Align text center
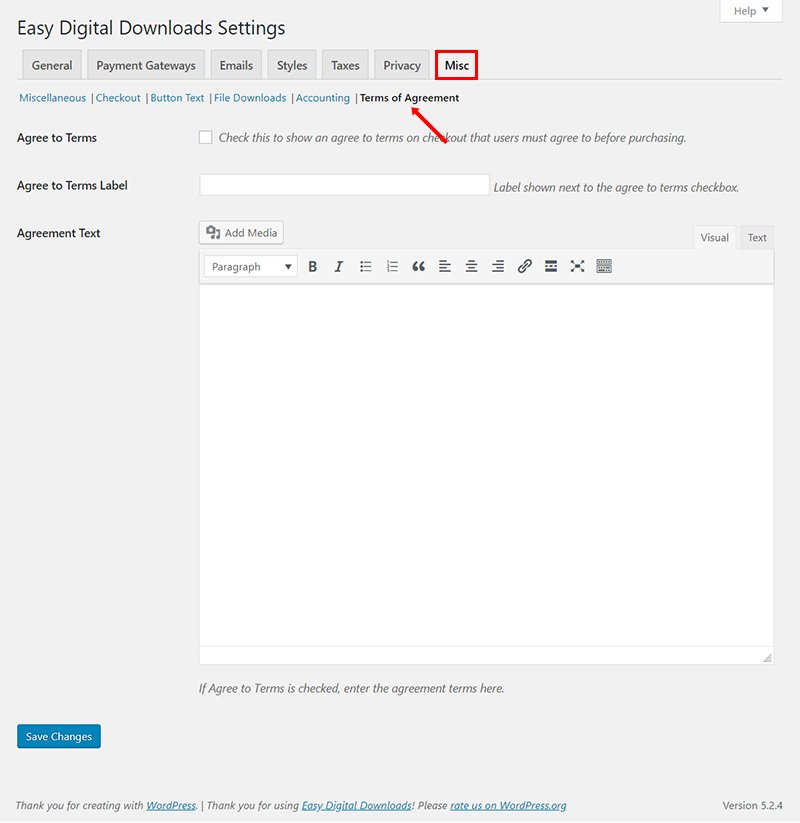The width and height of the screenshot is (800, 823). click(471, 267)
